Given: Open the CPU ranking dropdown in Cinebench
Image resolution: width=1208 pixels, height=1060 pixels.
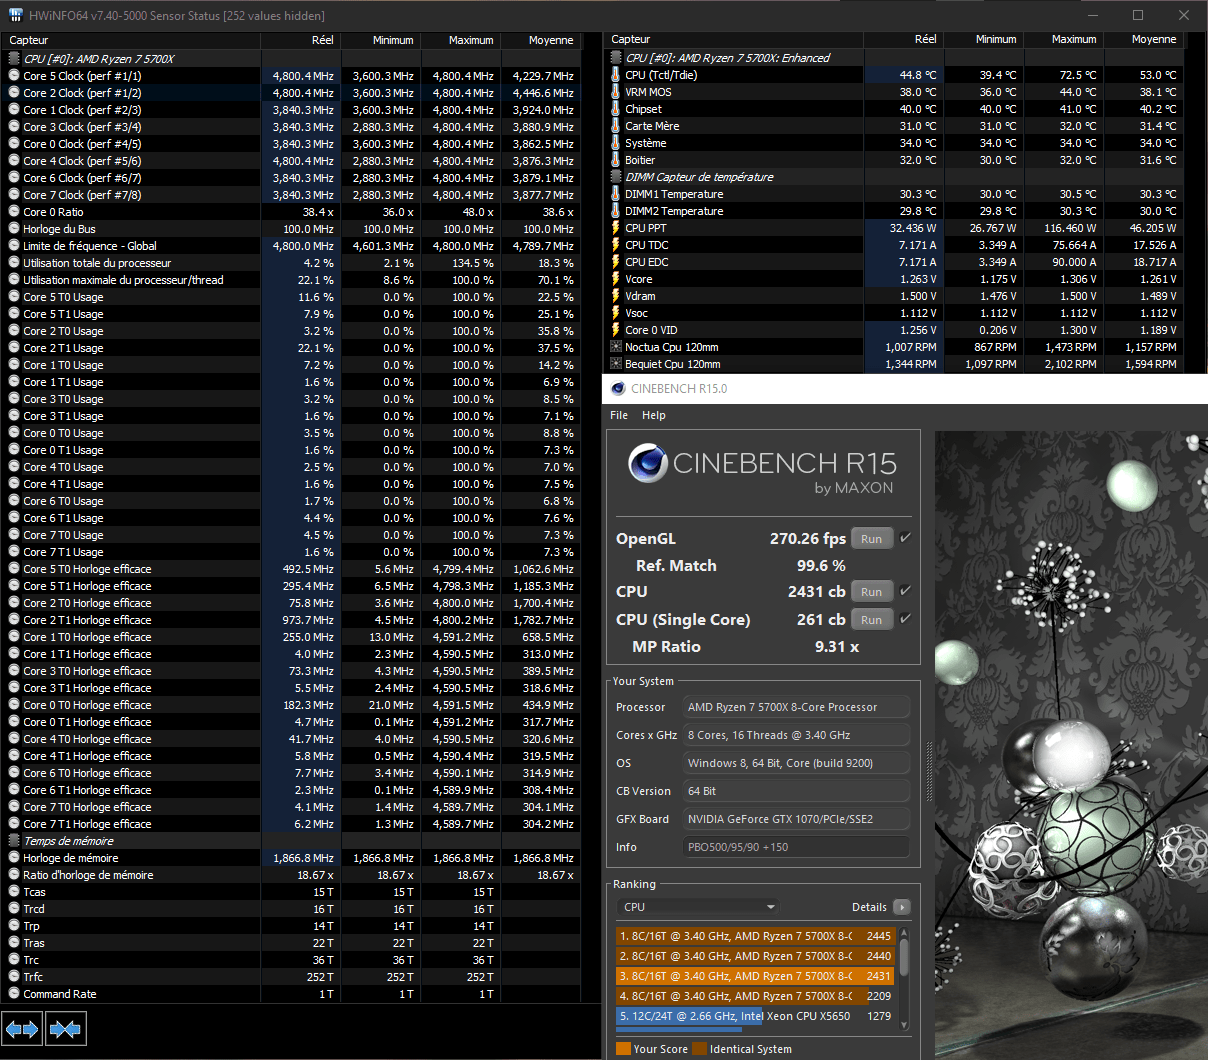Looking at the screenshot, I should tap(698, 907).
